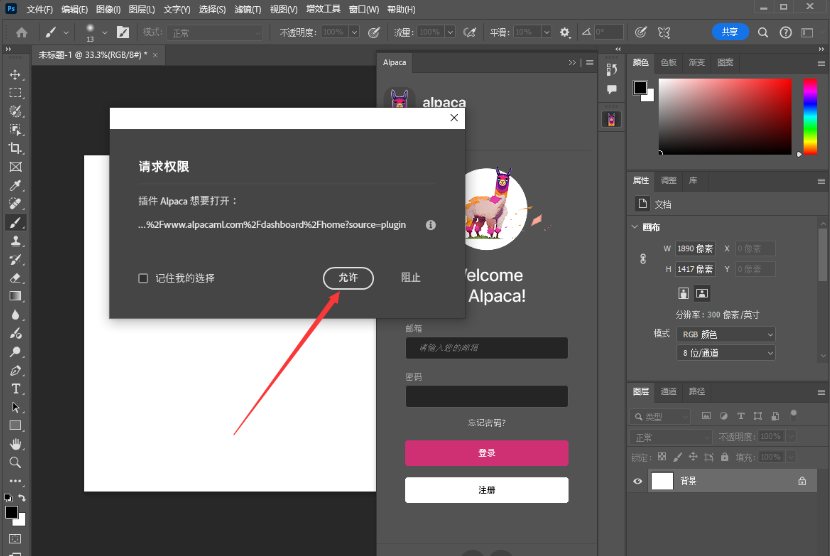Viewport: 830px width, 556px height.
Task: Open the search icon in options bar
Action: pyautogui.click(x=763, y=32)
